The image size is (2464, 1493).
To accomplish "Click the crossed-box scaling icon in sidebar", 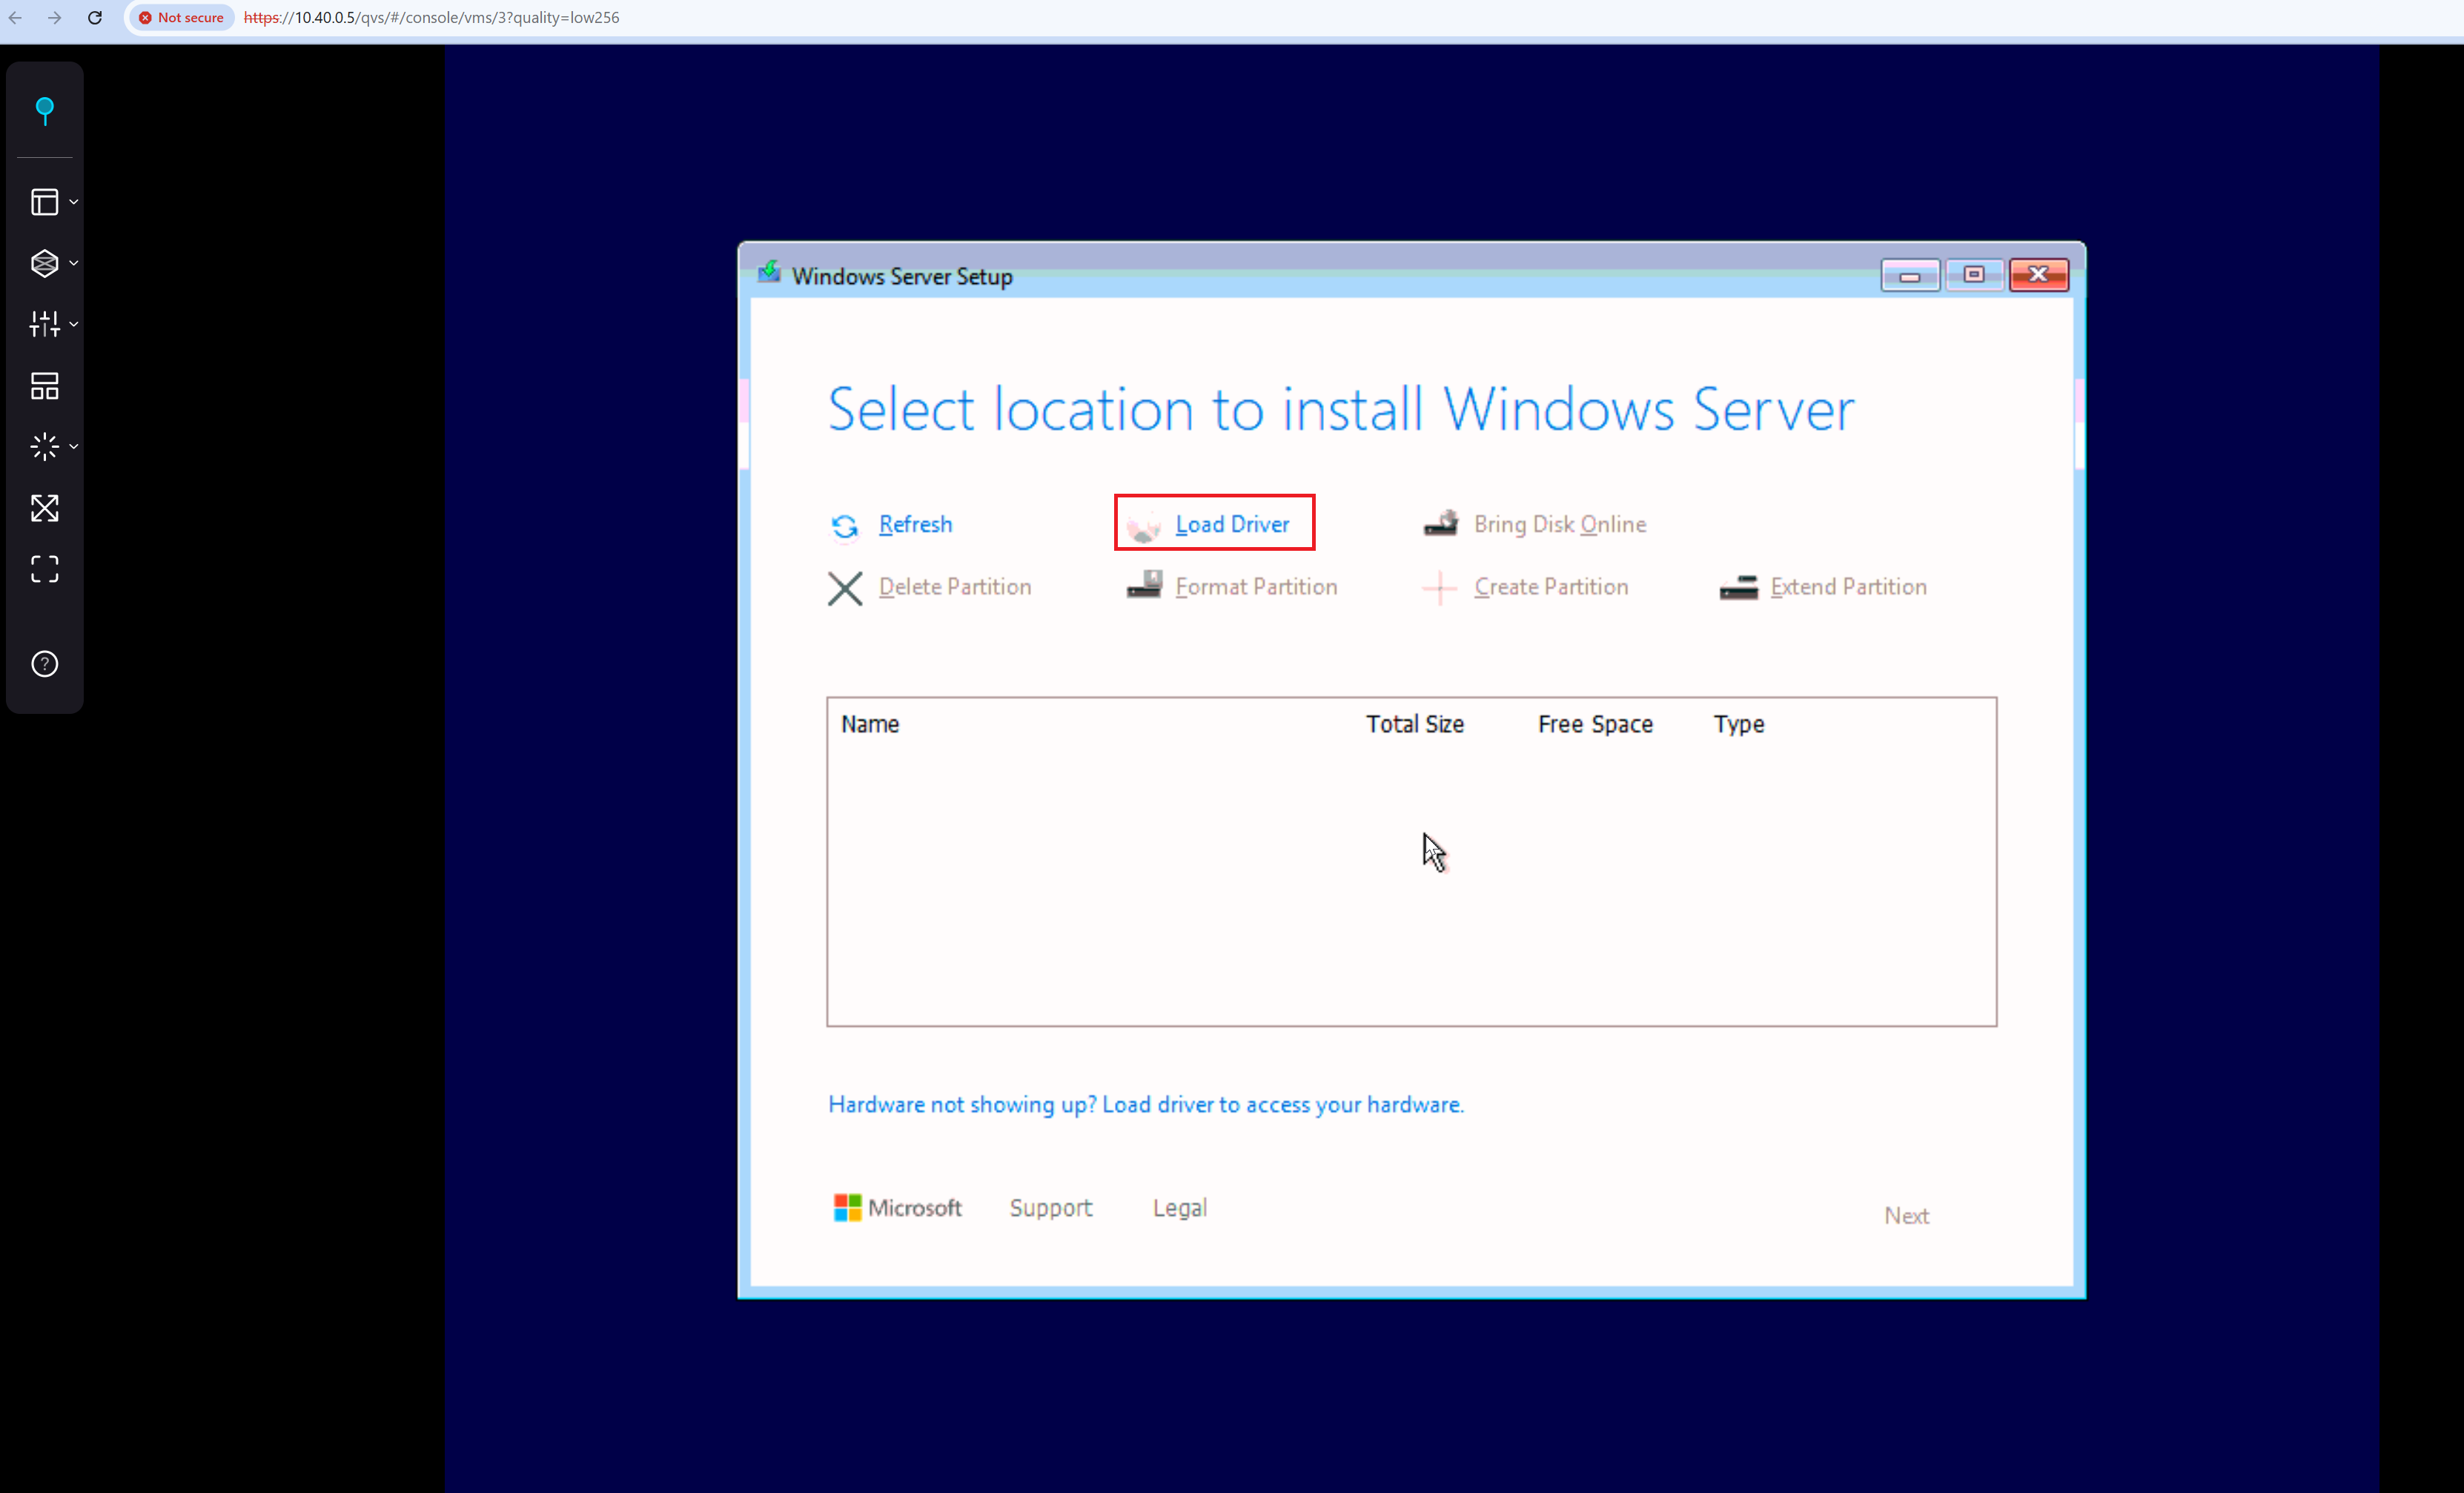I will tap(44, 508).
